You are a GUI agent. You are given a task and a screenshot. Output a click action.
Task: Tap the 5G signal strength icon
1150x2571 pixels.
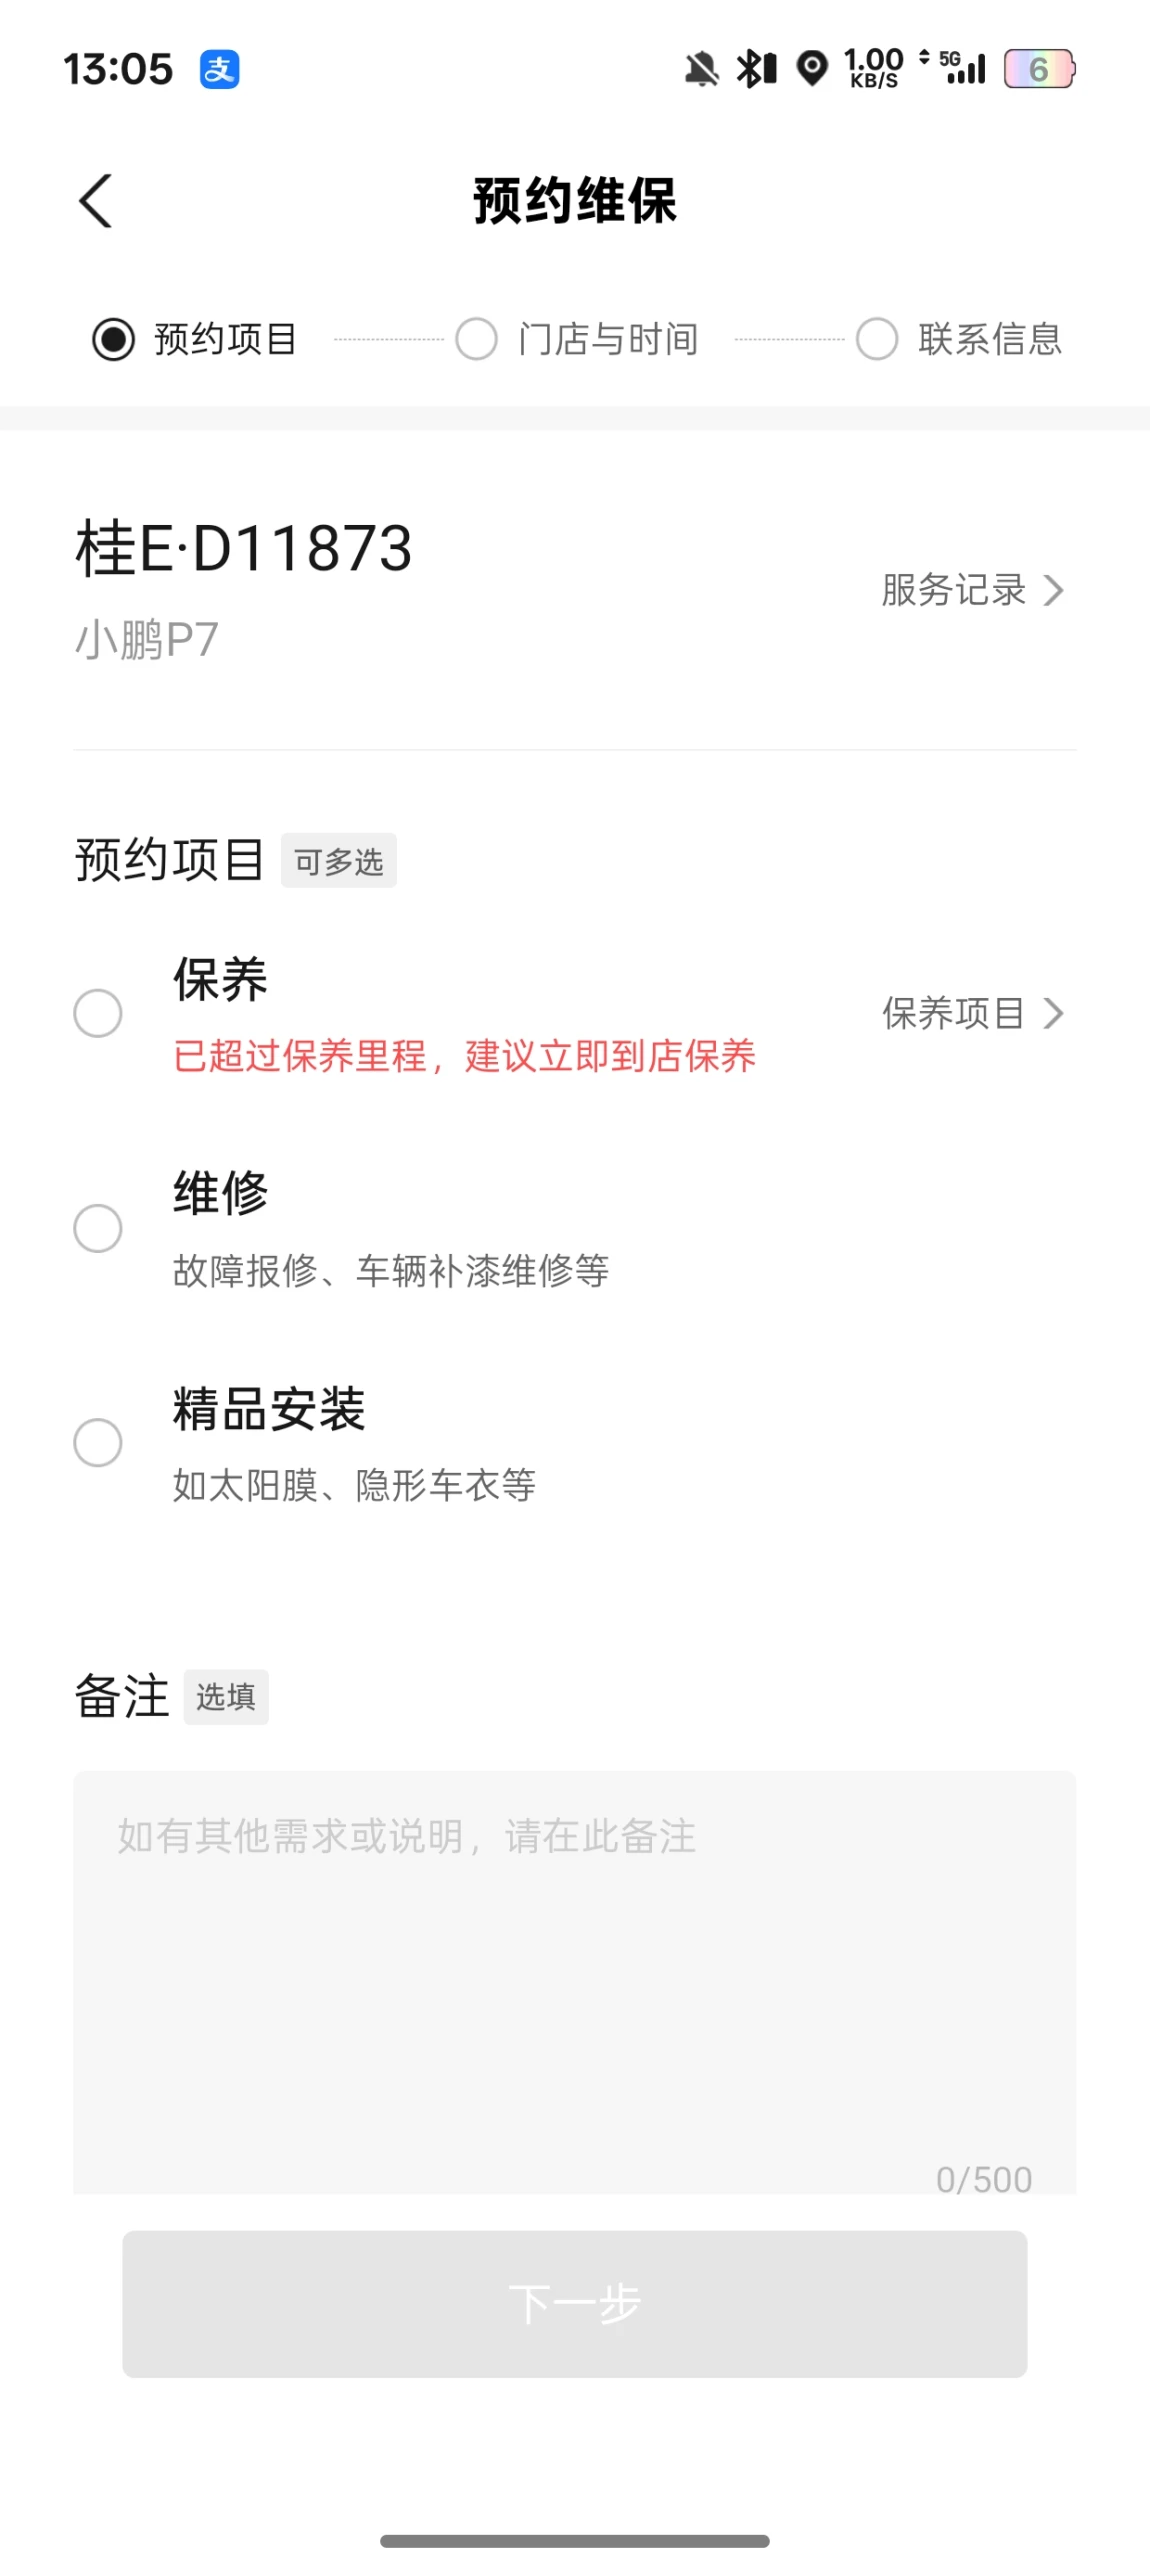coord(962,67)
